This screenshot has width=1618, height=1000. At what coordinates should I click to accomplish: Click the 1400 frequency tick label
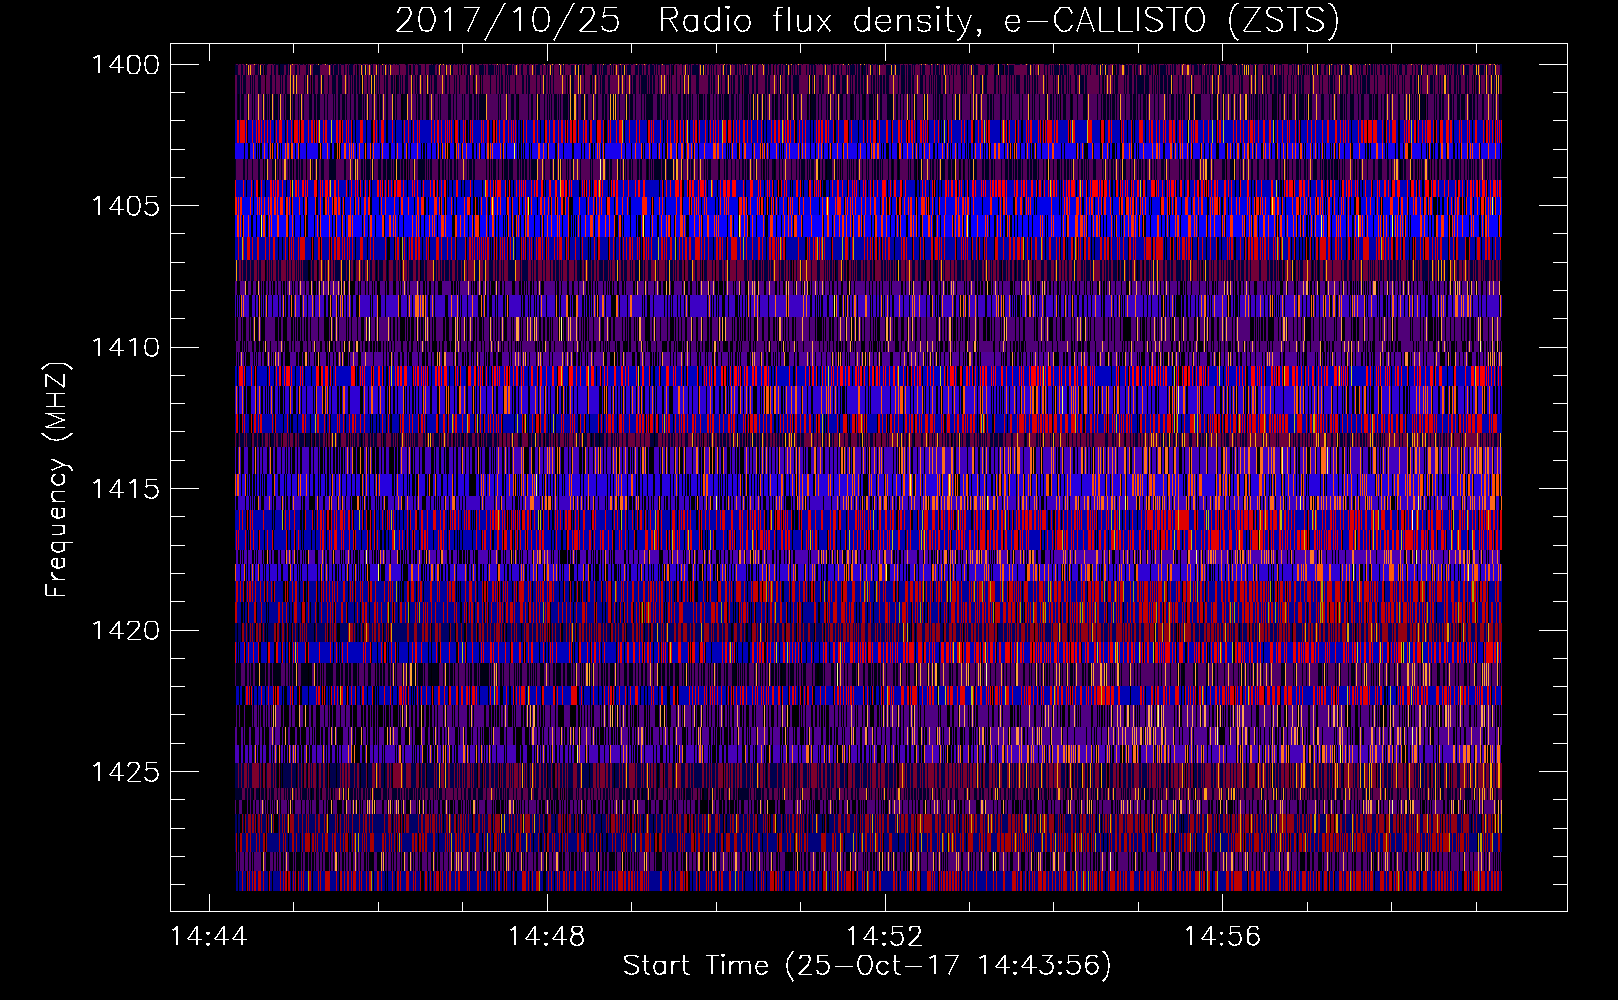pos(125,65)
